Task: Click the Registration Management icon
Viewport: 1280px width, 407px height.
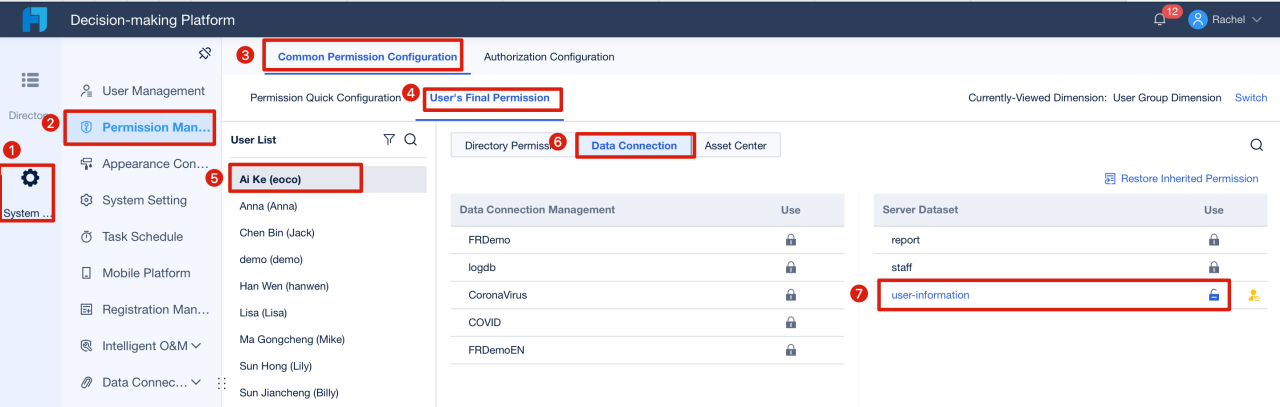Action: tap(86, 310)
